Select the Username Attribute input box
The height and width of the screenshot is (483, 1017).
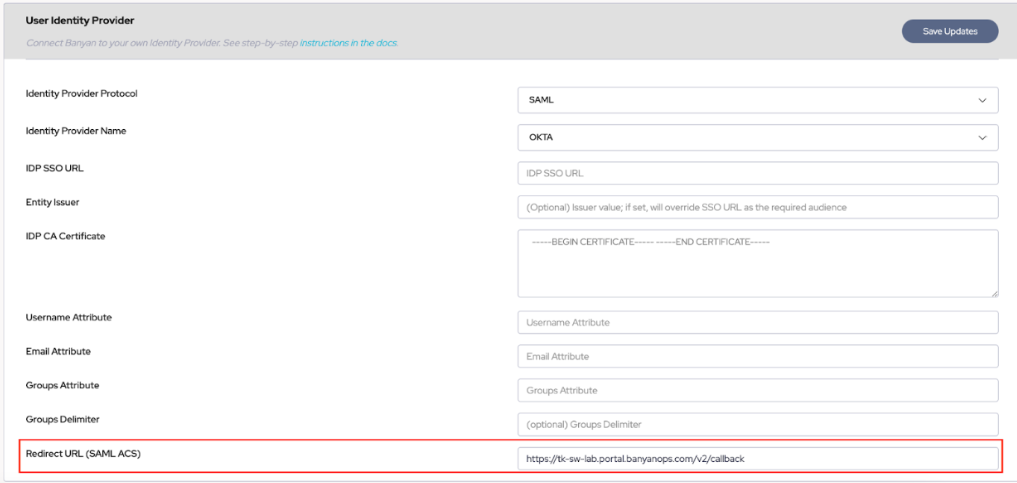point(757,322)
